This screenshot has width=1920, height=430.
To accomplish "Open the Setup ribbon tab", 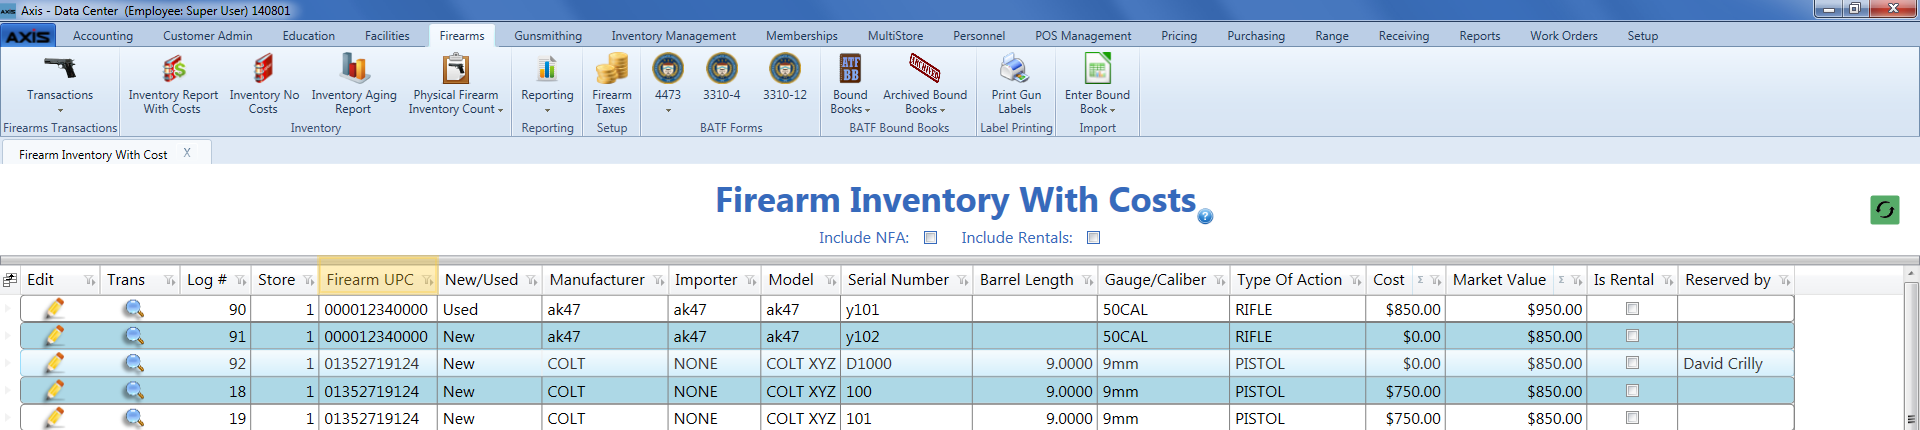I will click(1642, 36).
